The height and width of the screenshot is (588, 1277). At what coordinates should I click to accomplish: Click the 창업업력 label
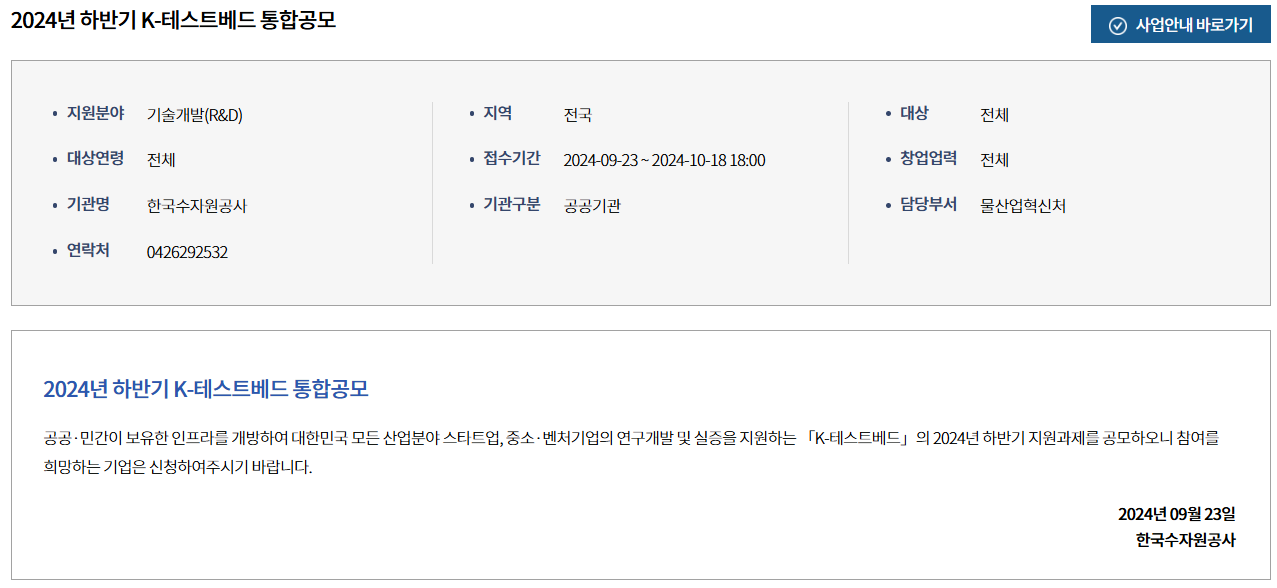click(928, 158)
